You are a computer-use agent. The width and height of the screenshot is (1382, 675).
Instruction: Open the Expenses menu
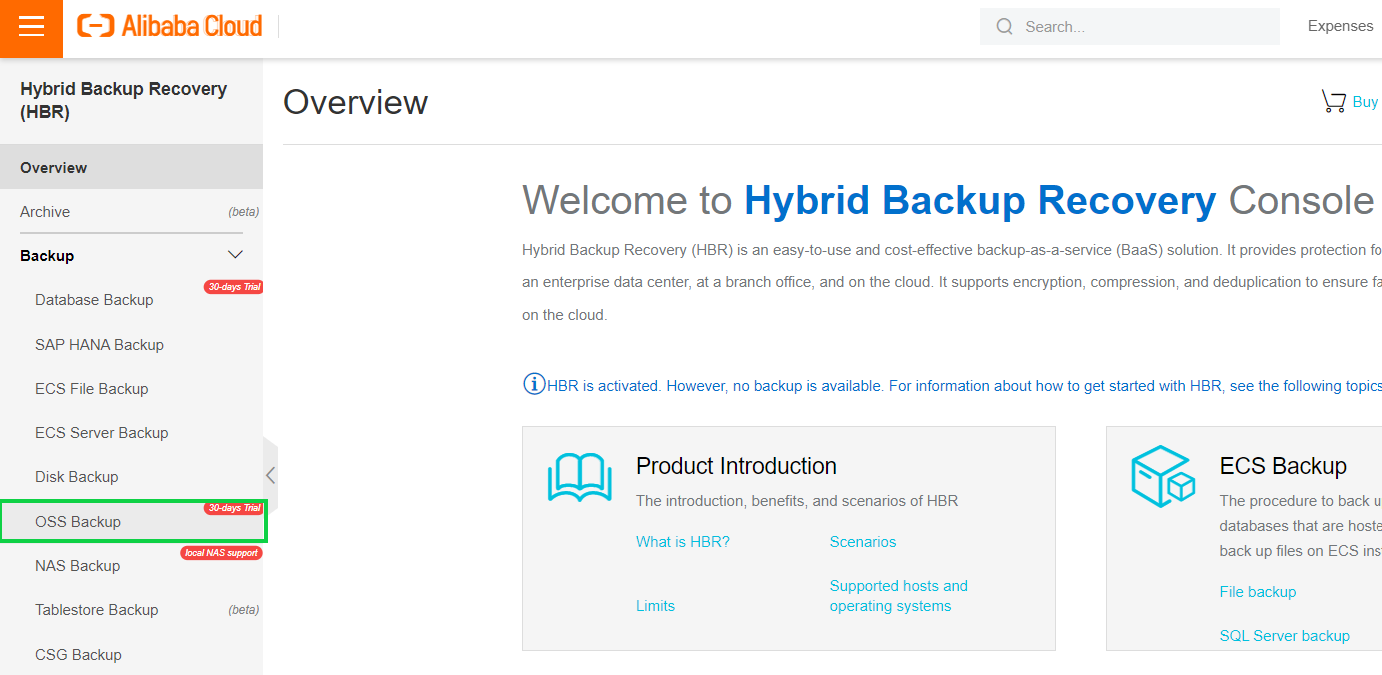coord(1340,26)
